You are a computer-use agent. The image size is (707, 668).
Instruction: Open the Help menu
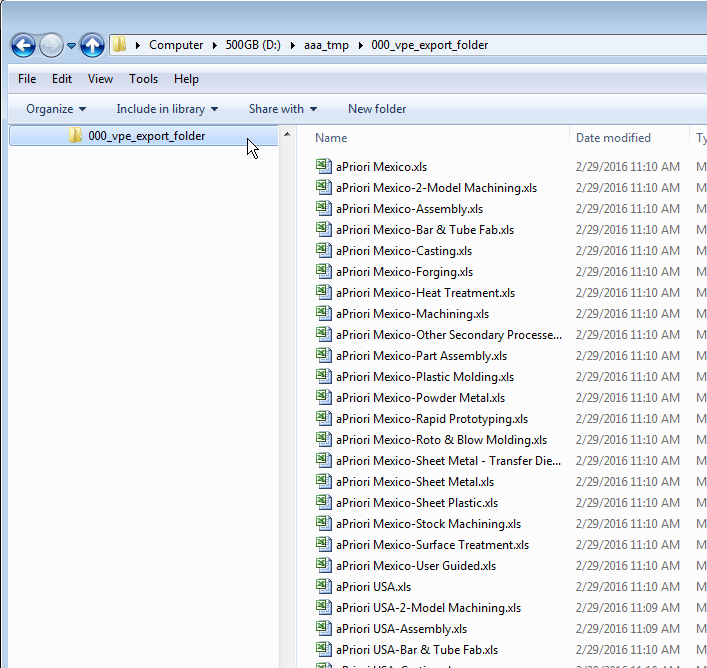pyautogui.click(x=186, y=79)
